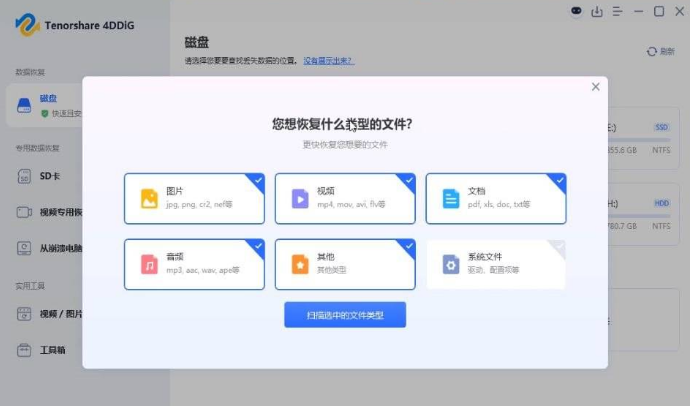Click 扫描选中的文件类型 scan button

tap(345, 315)
